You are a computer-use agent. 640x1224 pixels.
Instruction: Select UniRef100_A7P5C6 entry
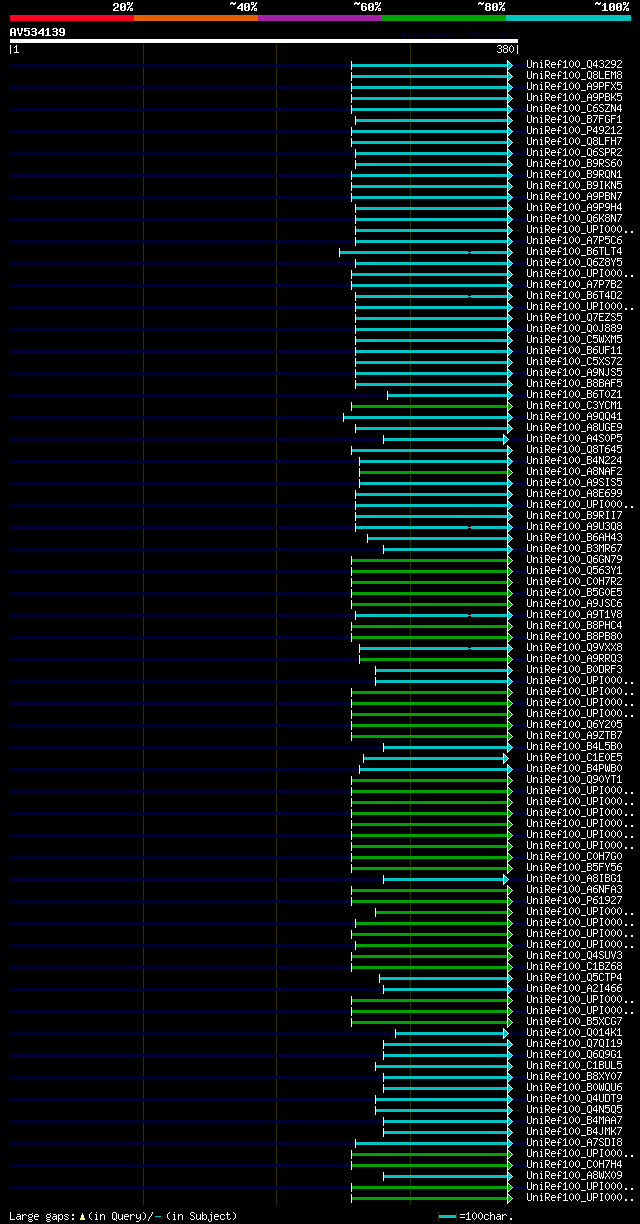[x=574, y=240]
